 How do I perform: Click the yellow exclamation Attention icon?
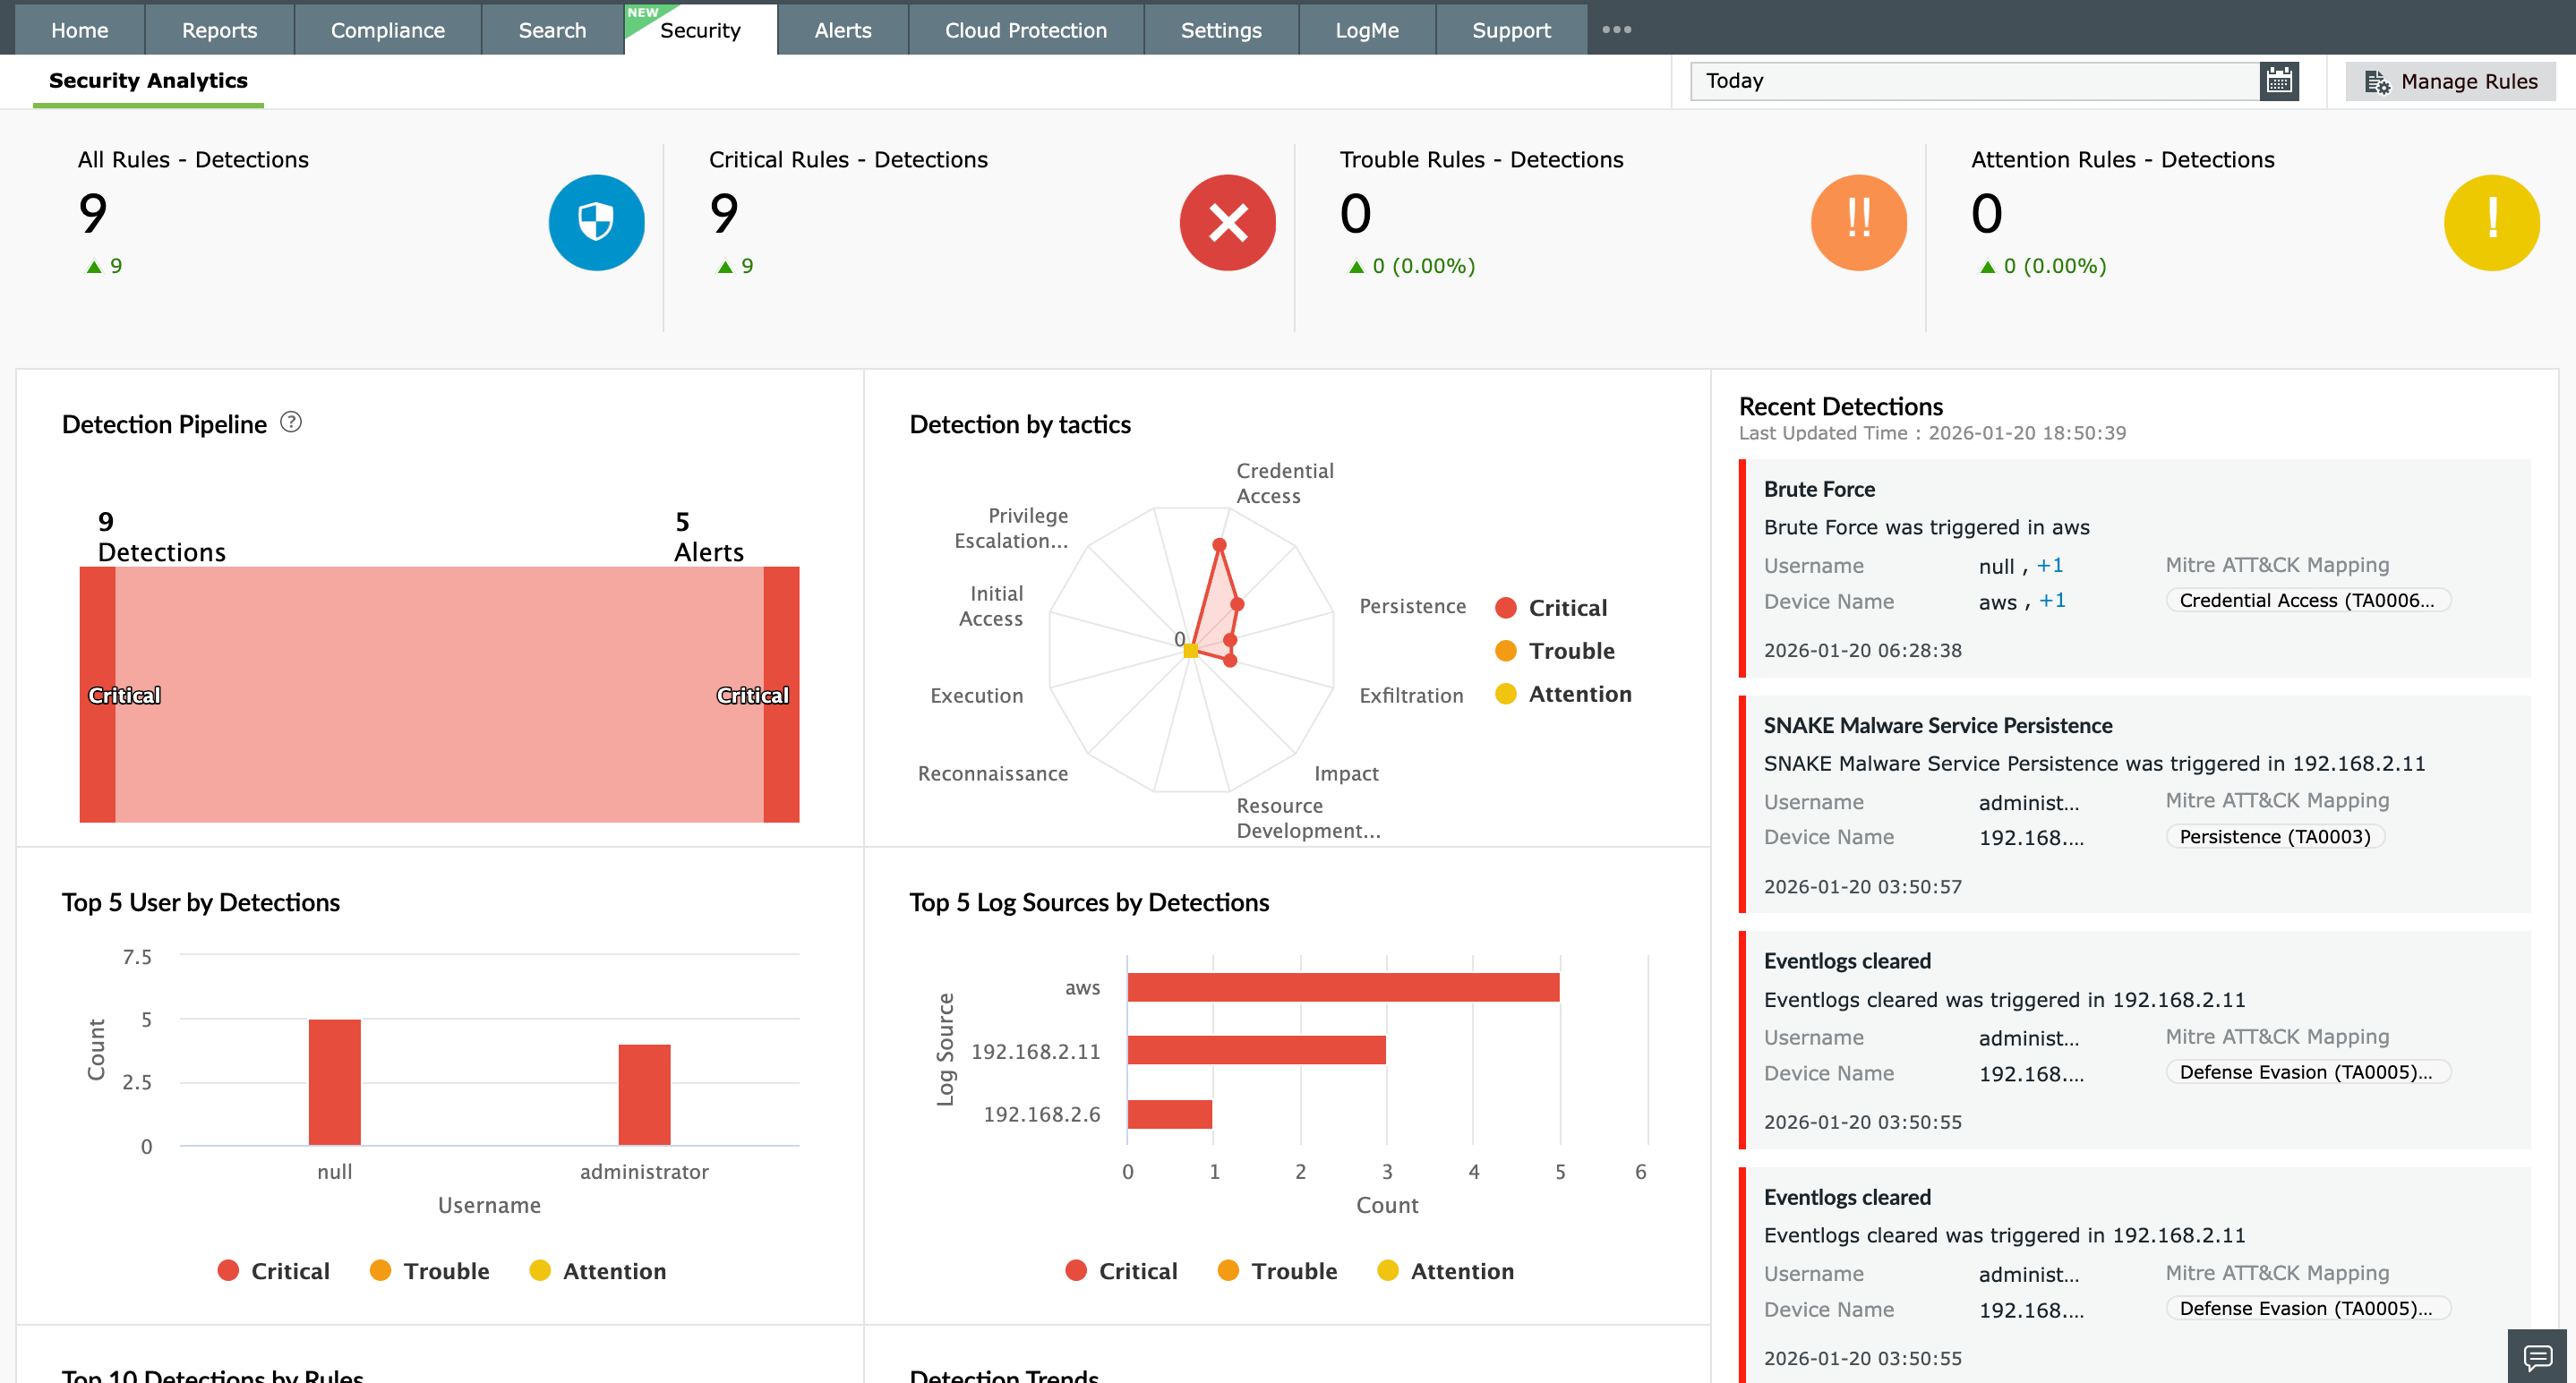click(2491, 222)
